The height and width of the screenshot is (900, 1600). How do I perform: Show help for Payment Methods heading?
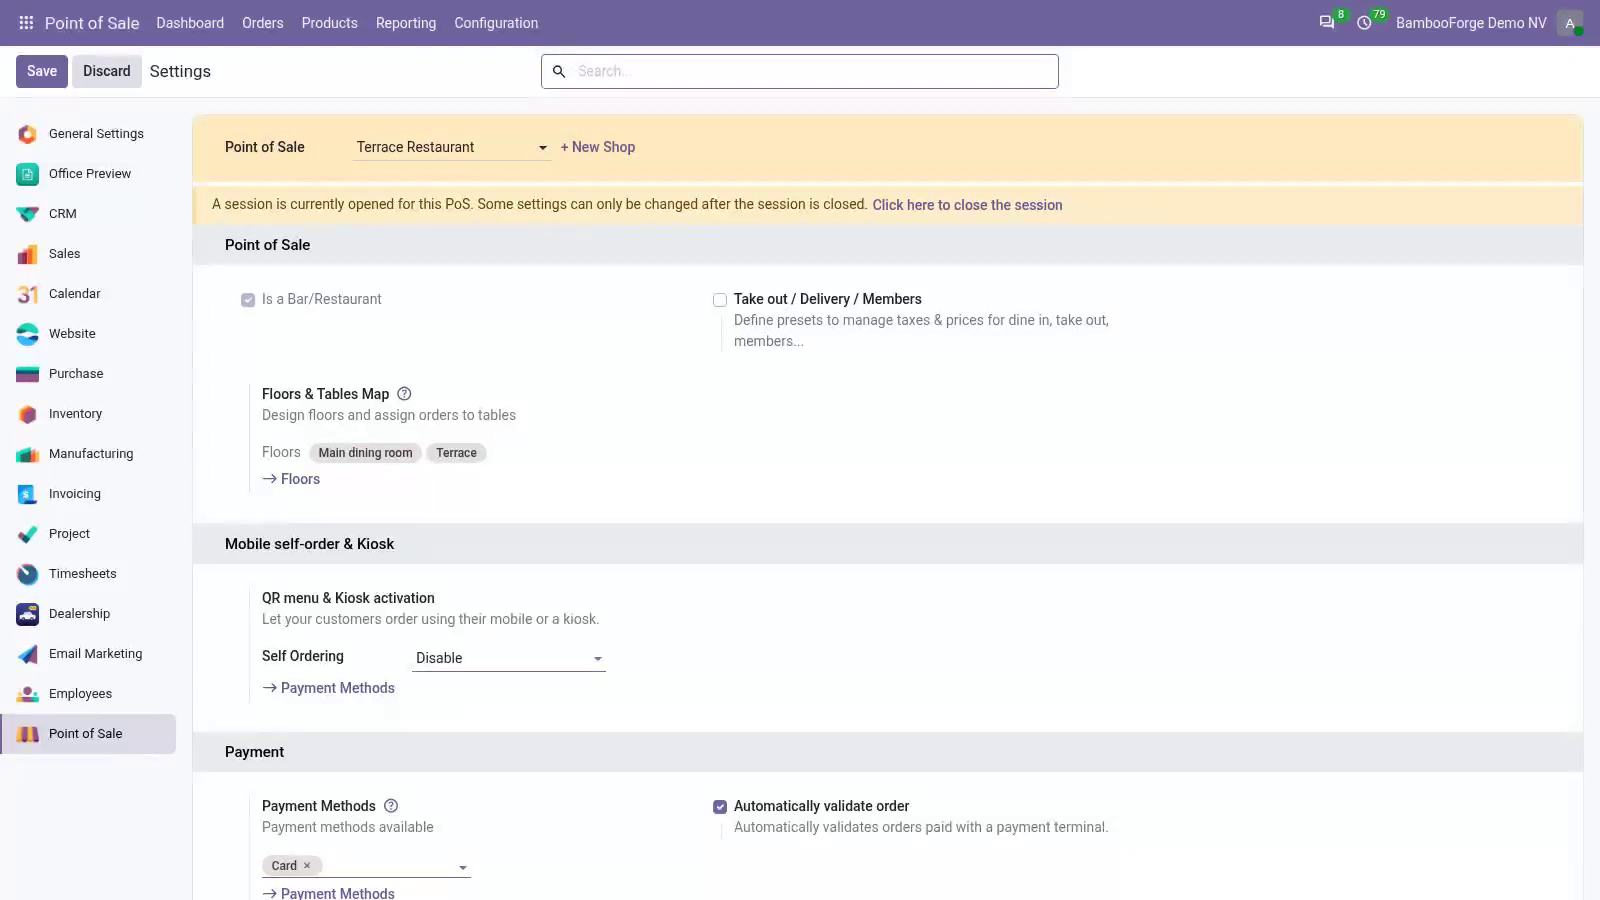391,806
